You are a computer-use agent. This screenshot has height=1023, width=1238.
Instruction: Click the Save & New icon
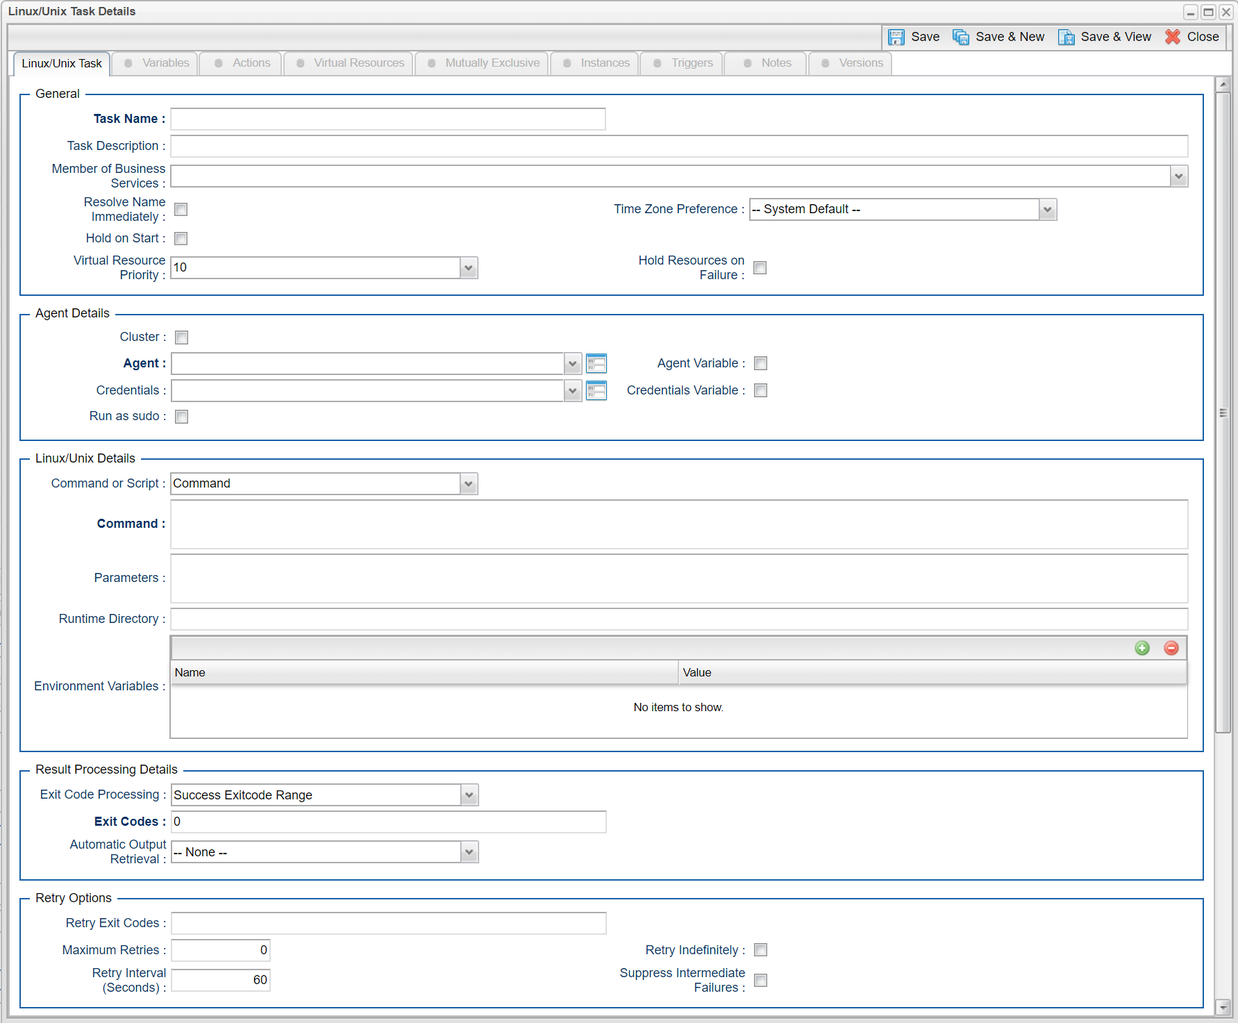click(961, 37)
